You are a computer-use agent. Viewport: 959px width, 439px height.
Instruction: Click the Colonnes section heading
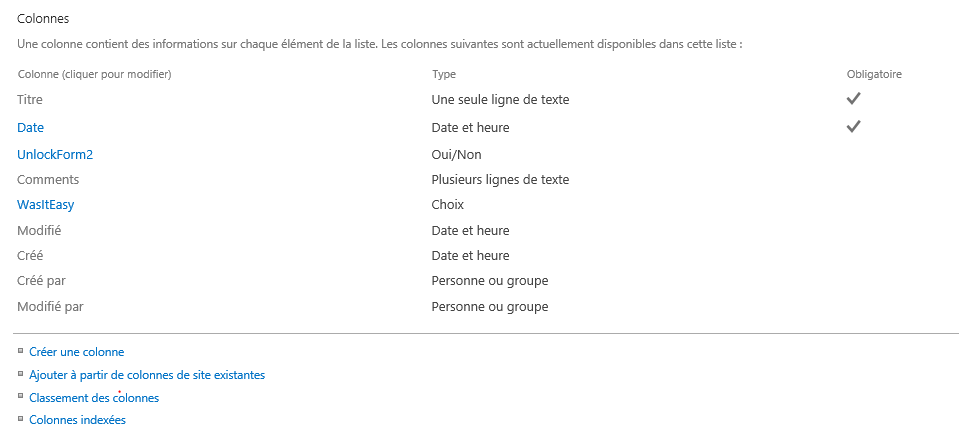click(x=43, y=19)
